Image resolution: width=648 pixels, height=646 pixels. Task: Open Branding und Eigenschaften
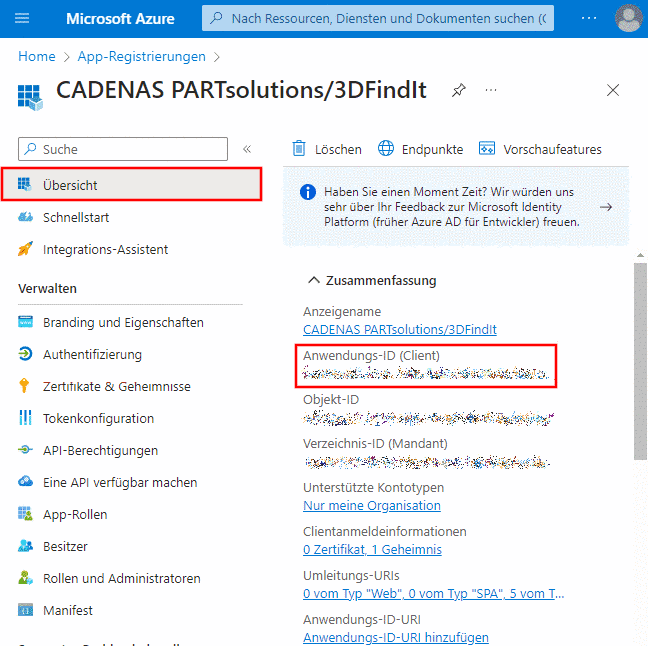click(123, 322)
